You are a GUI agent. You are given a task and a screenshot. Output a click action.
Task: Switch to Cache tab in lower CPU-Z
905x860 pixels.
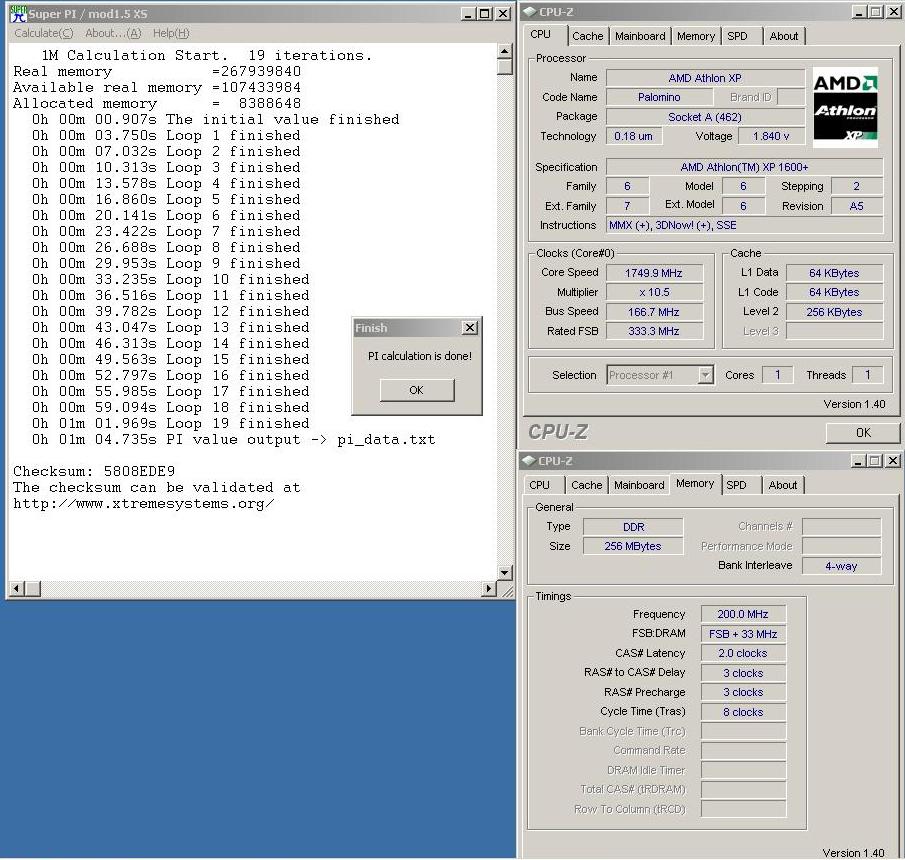586,485
